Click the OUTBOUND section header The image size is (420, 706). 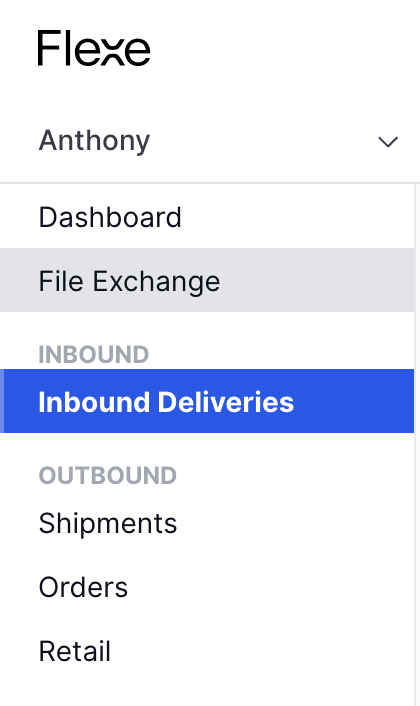(x=108, y=475)
